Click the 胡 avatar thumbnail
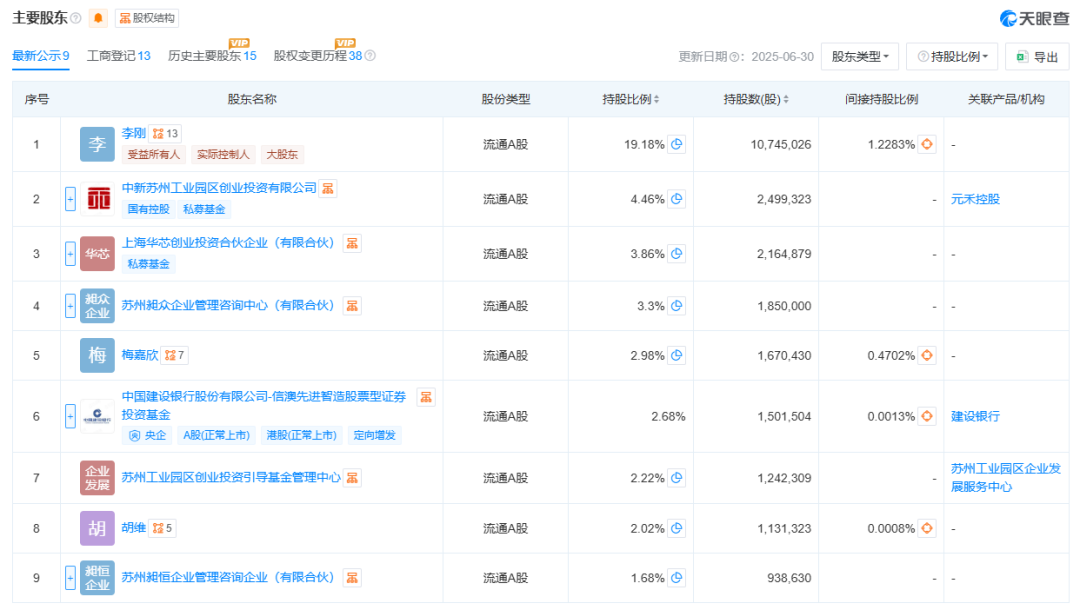The width and height of the screenshot is (1080, 610). (97, 528)
